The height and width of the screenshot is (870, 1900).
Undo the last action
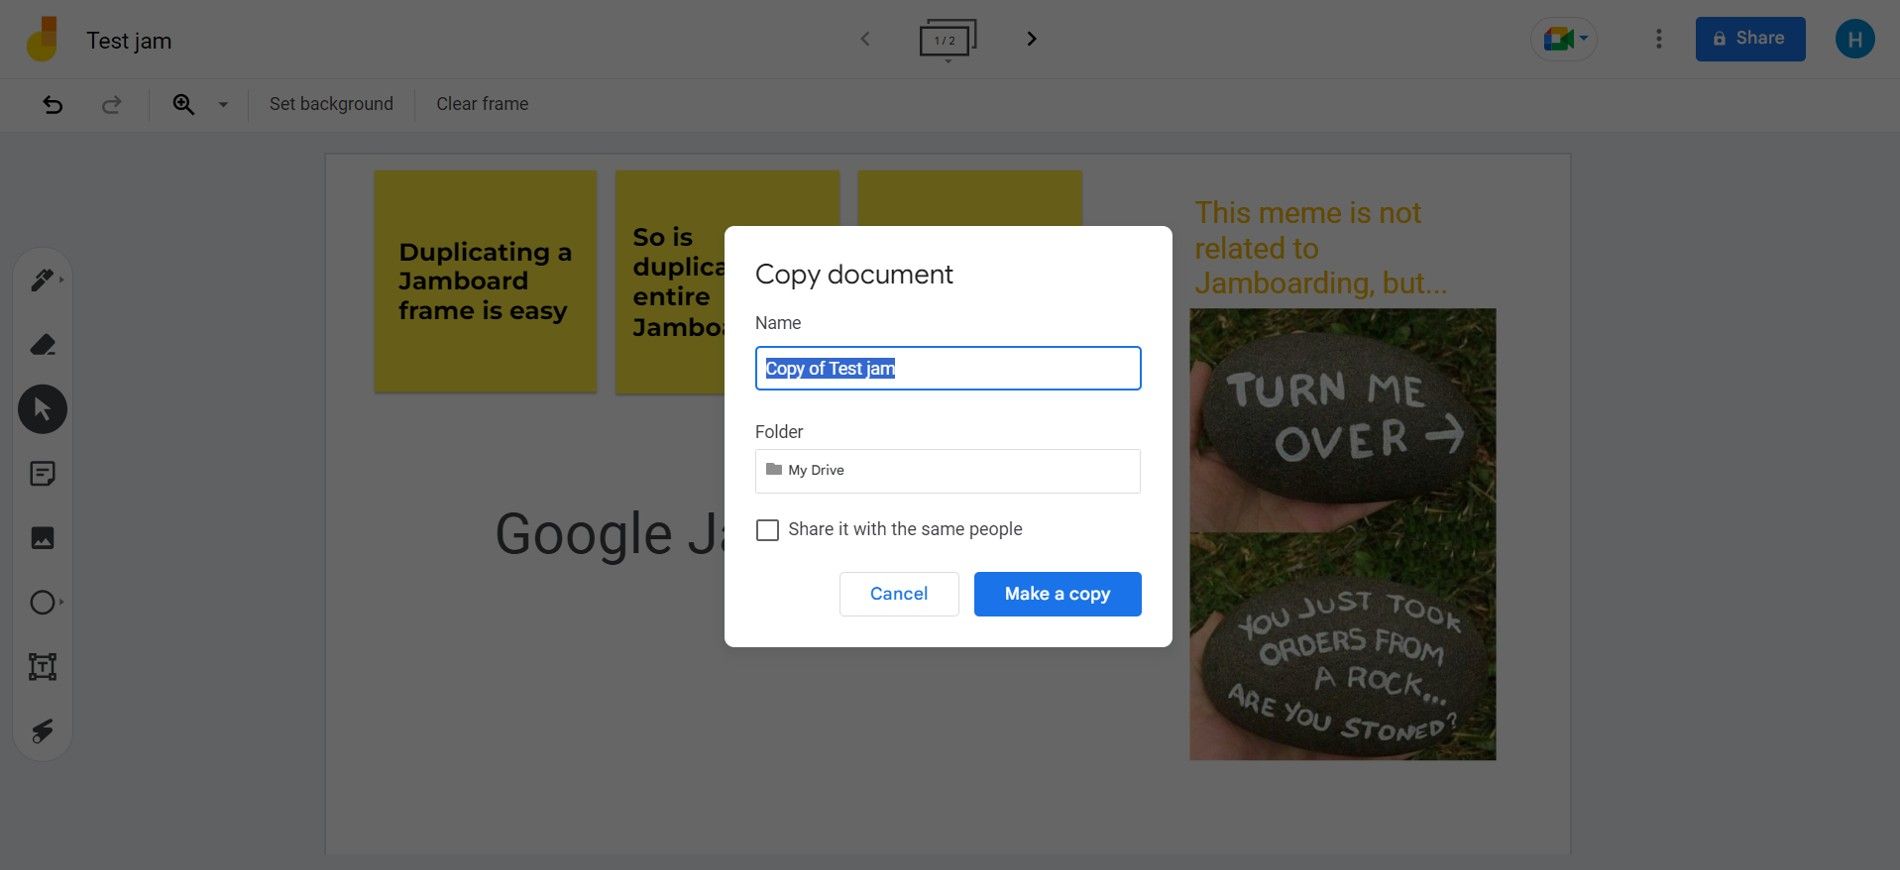pos(52,104)
